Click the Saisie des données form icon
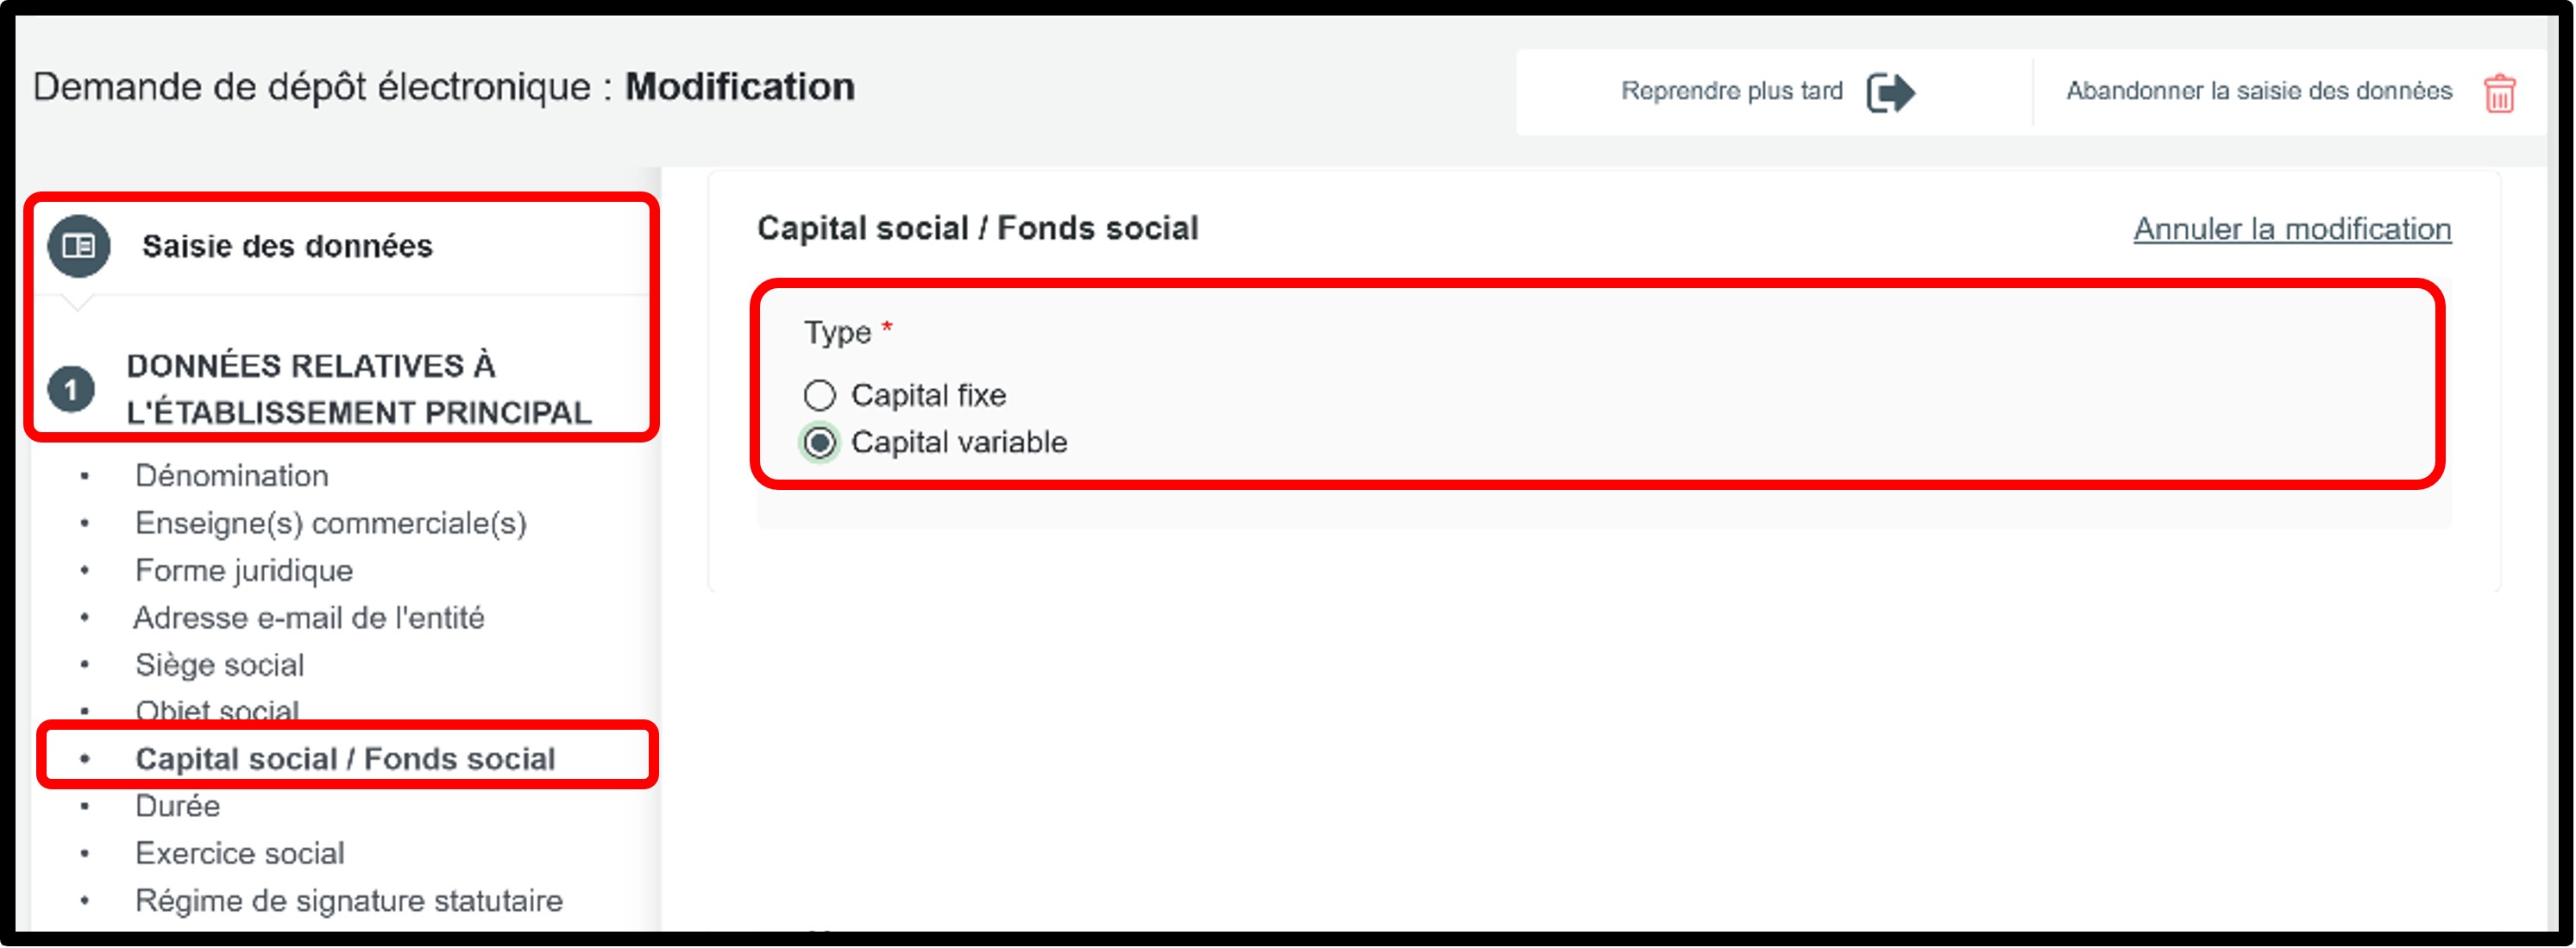 [x=79, y=246]
